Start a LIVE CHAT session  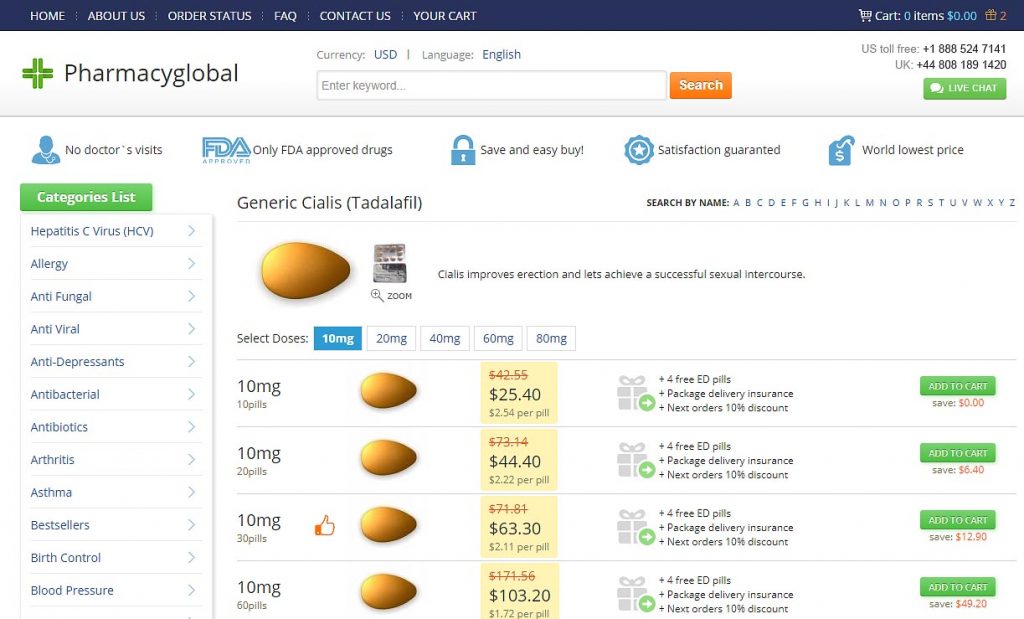pyautogui.click(x=965, y=88)
